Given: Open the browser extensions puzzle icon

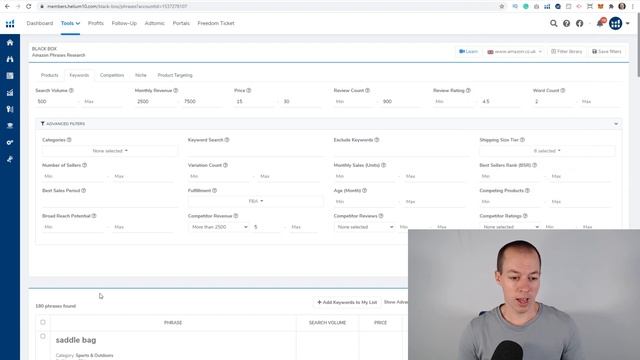Looking at the screenshot, I should coord(611,6).
